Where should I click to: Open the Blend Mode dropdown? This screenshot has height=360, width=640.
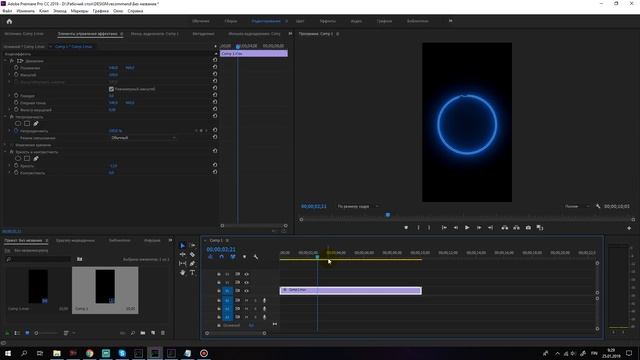click(x=143, y=138)
